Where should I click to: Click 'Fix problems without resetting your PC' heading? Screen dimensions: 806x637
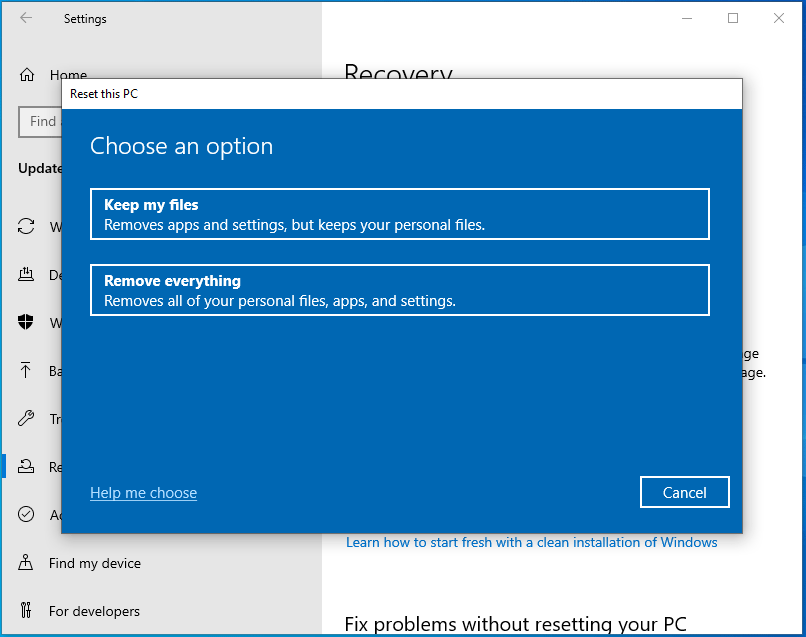[x=516, y=624]
